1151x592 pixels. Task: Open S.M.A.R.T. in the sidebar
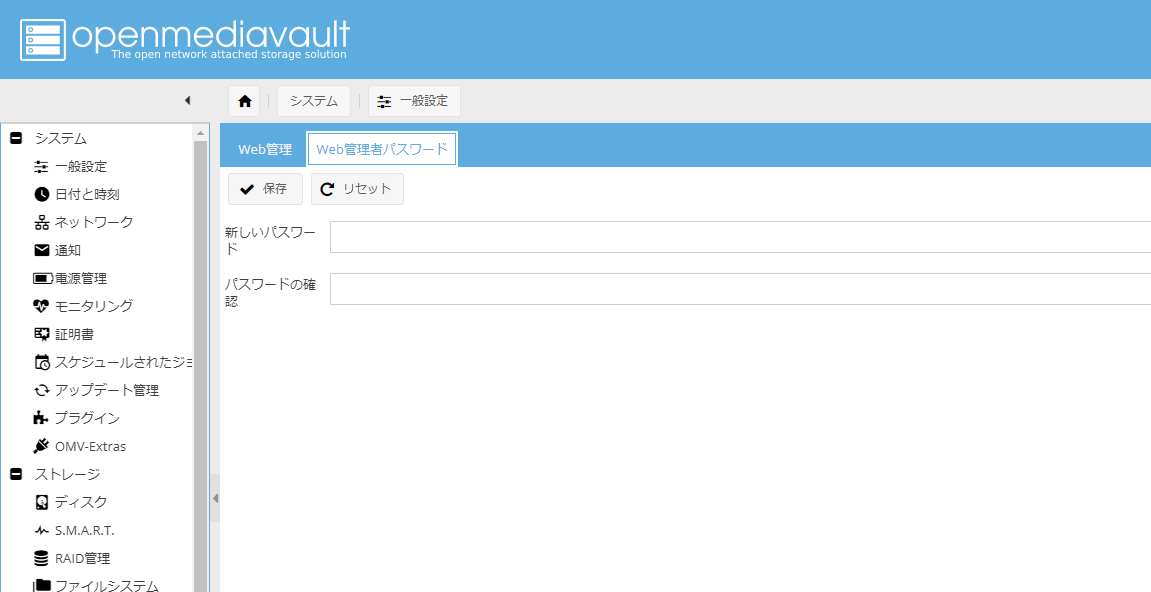[x=74, y=530]
